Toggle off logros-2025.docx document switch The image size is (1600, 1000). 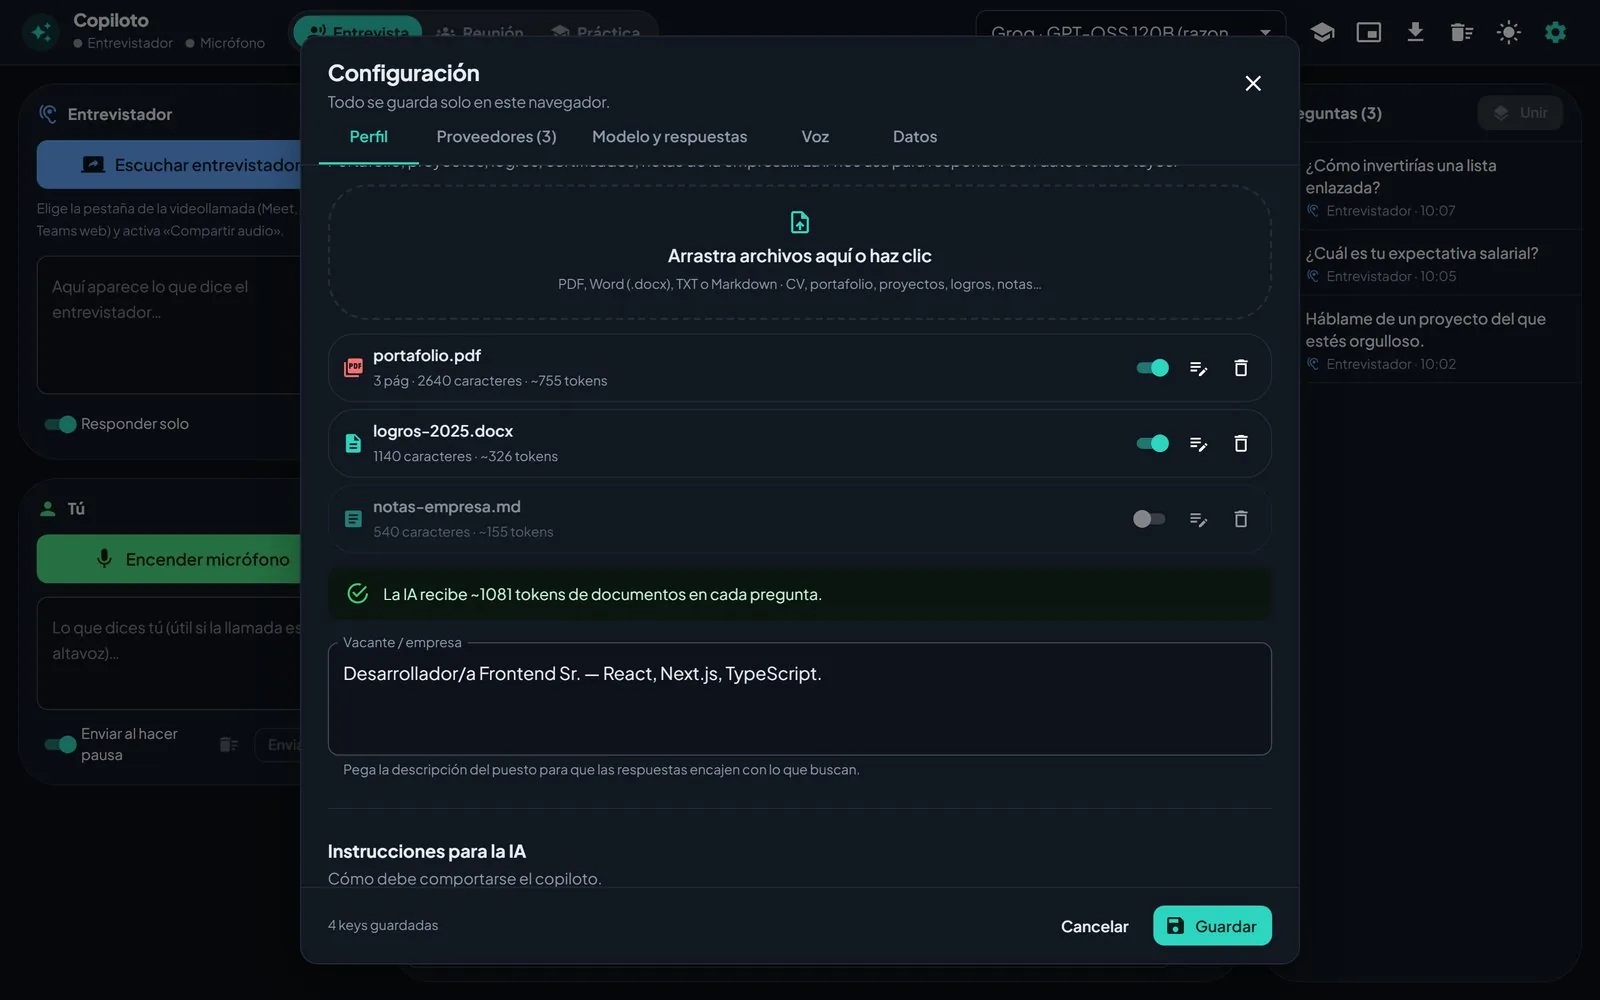coord(1152,443)
